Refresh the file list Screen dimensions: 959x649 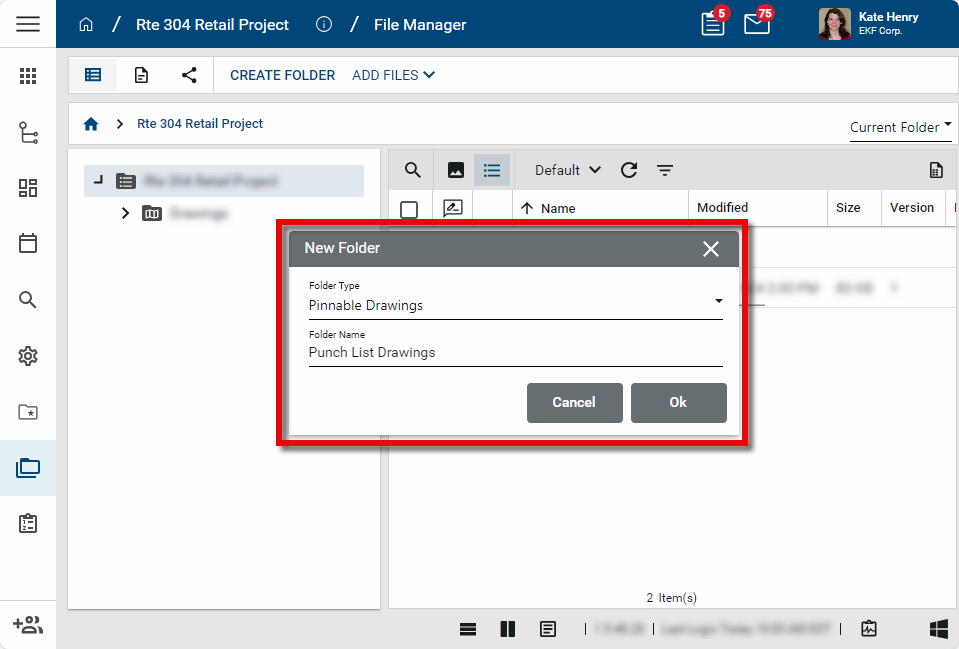coord(629,170)
